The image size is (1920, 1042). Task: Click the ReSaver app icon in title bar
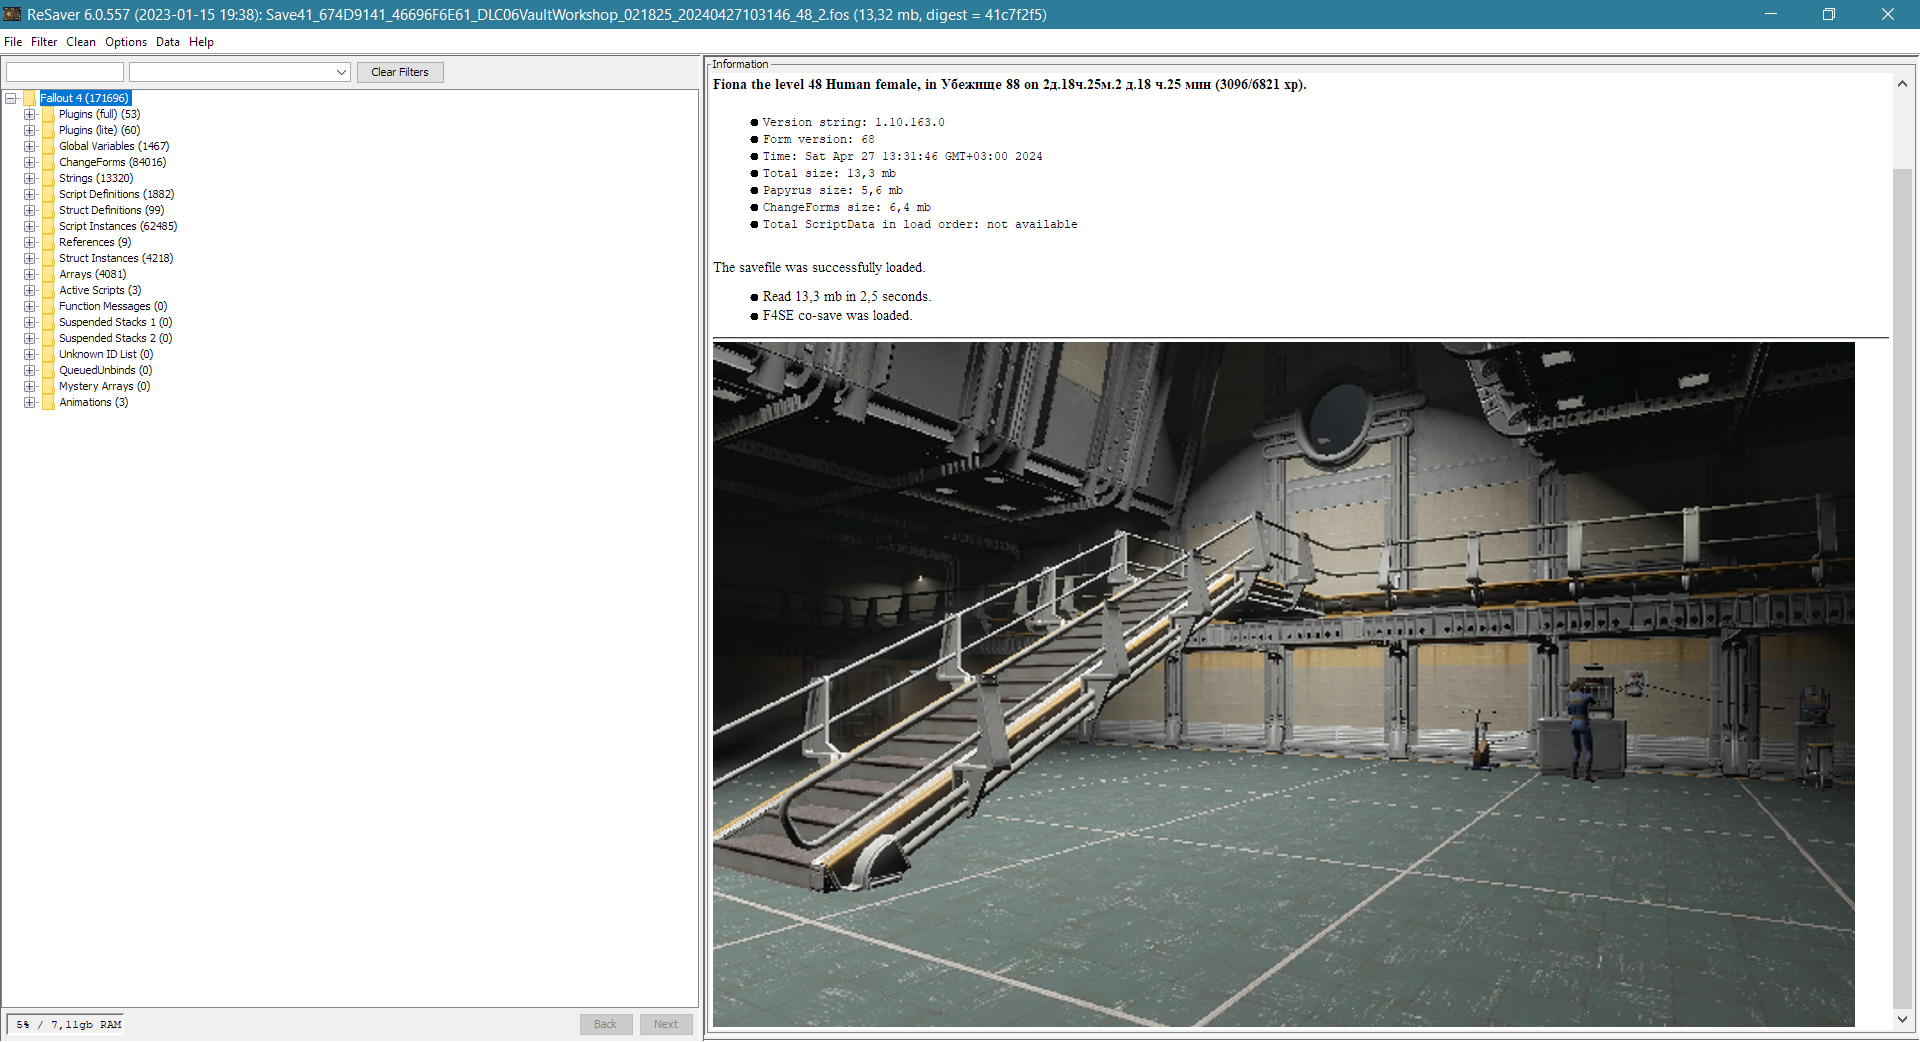tap(13, 14)
